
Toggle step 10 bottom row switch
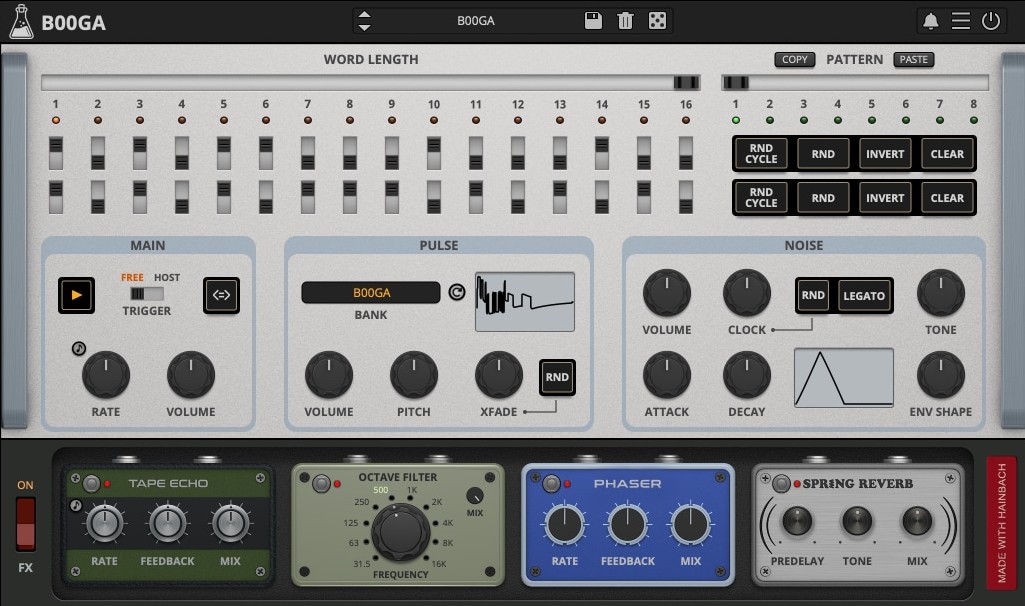click(433, 197)
